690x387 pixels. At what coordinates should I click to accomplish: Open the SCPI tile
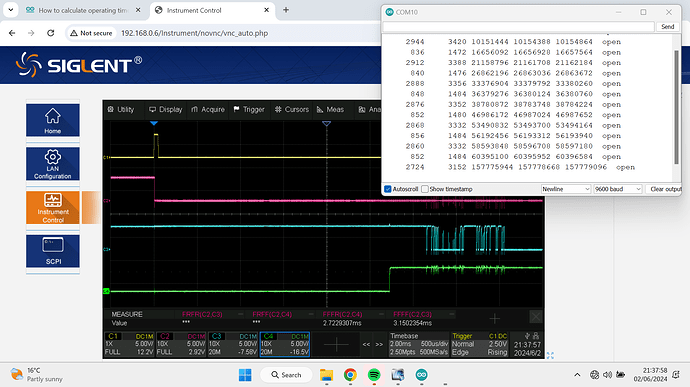click(53, 251)
